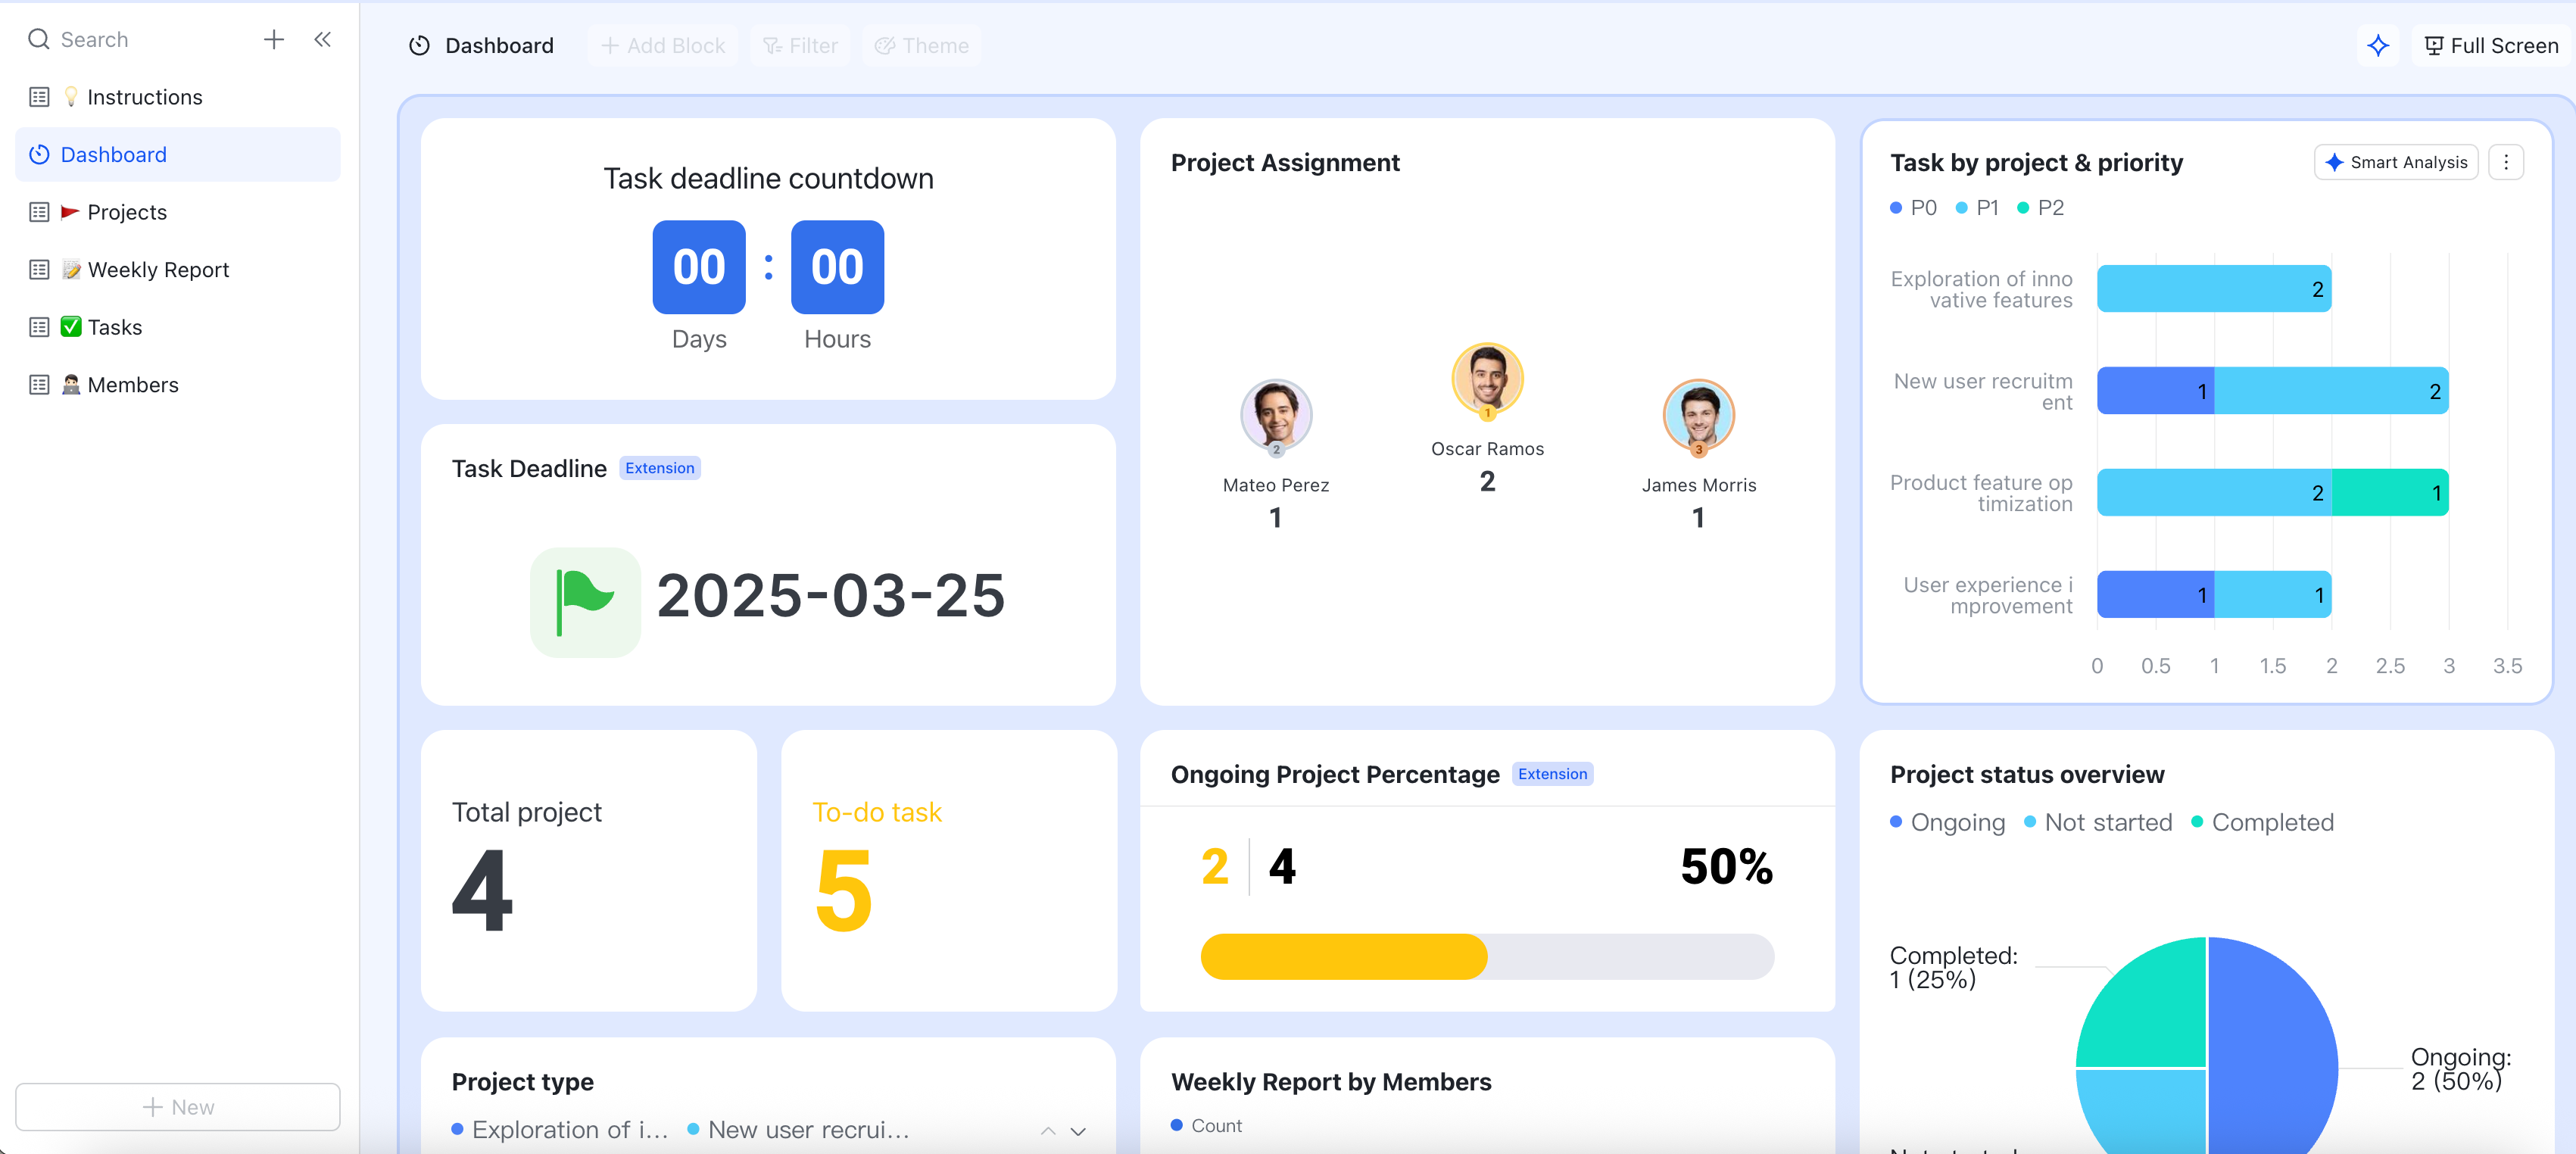Open the Projects table
The width and height of the screenshot is (2576, 1154).
click(178, 212)
